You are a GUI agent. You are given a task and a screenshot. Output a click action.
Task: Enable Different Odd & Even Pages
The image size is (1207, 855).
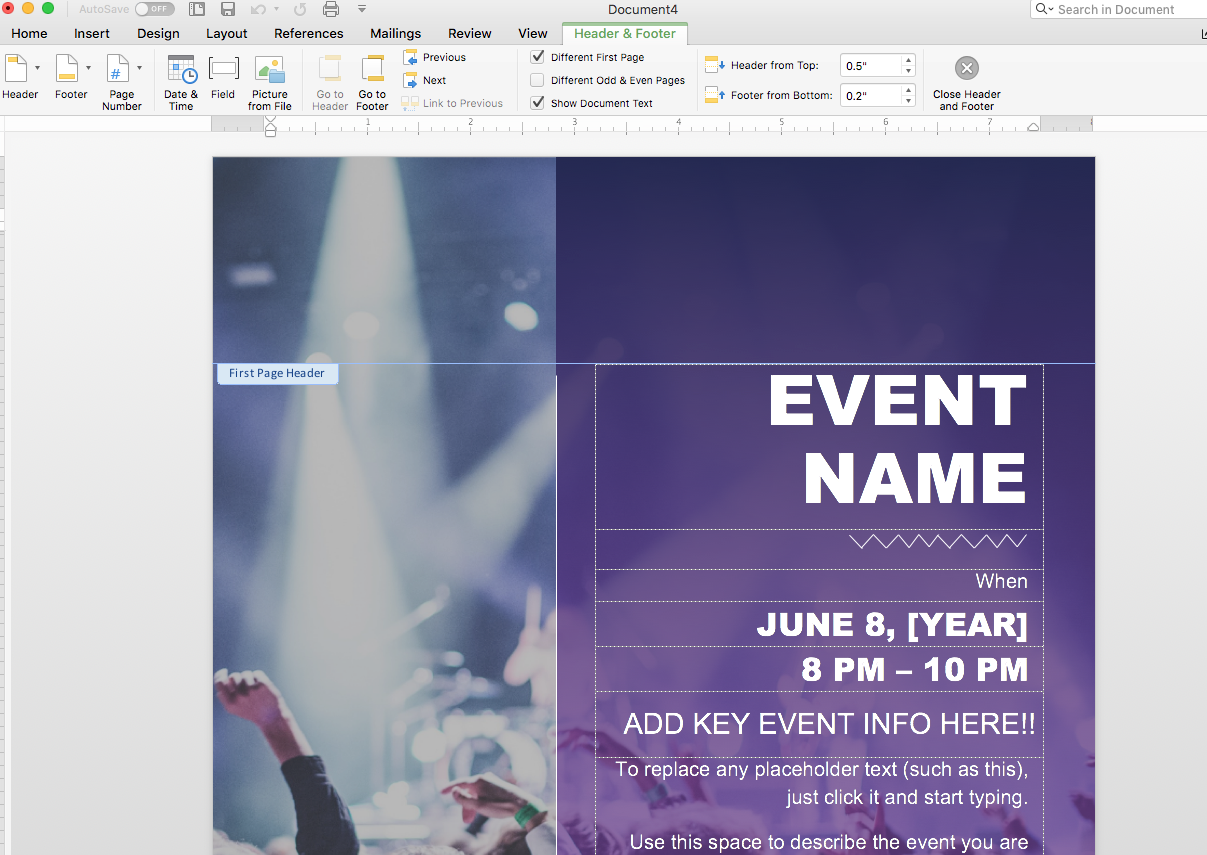[537, 80]
